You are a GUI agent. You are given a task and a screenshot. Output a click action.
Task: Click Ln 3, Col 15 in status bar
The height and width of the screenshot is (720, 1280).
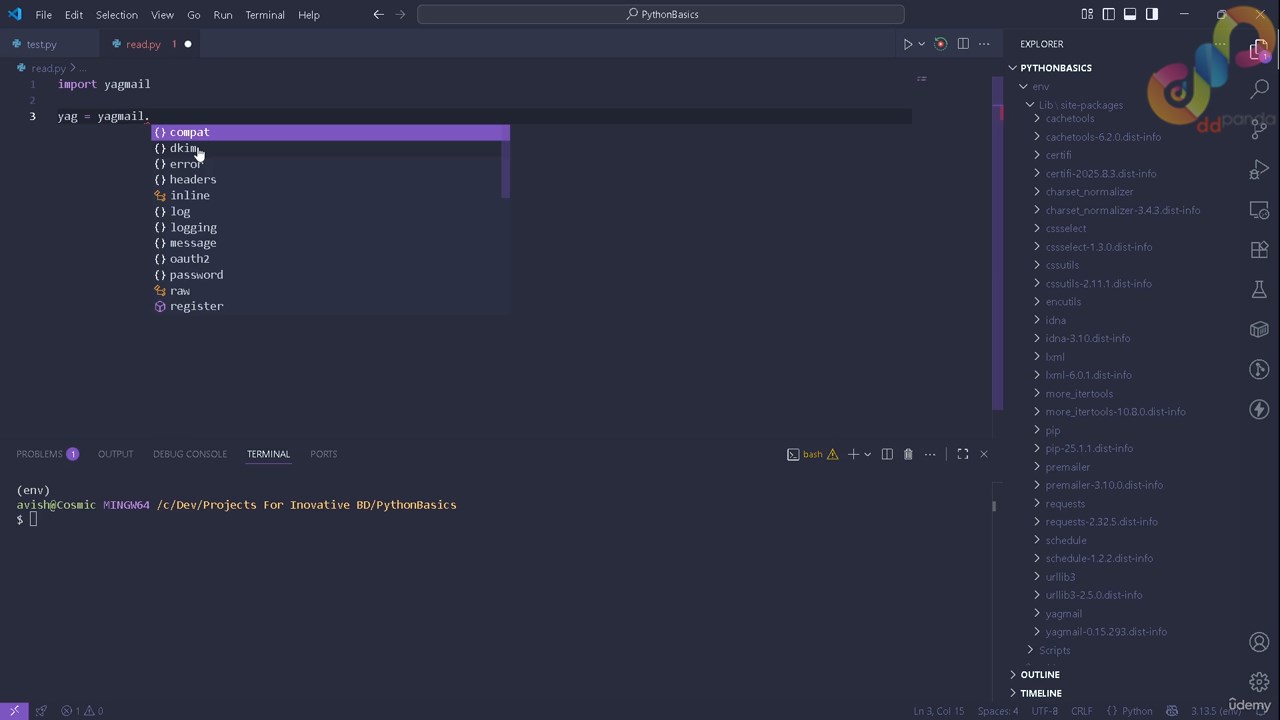click(x=938, y=711)
